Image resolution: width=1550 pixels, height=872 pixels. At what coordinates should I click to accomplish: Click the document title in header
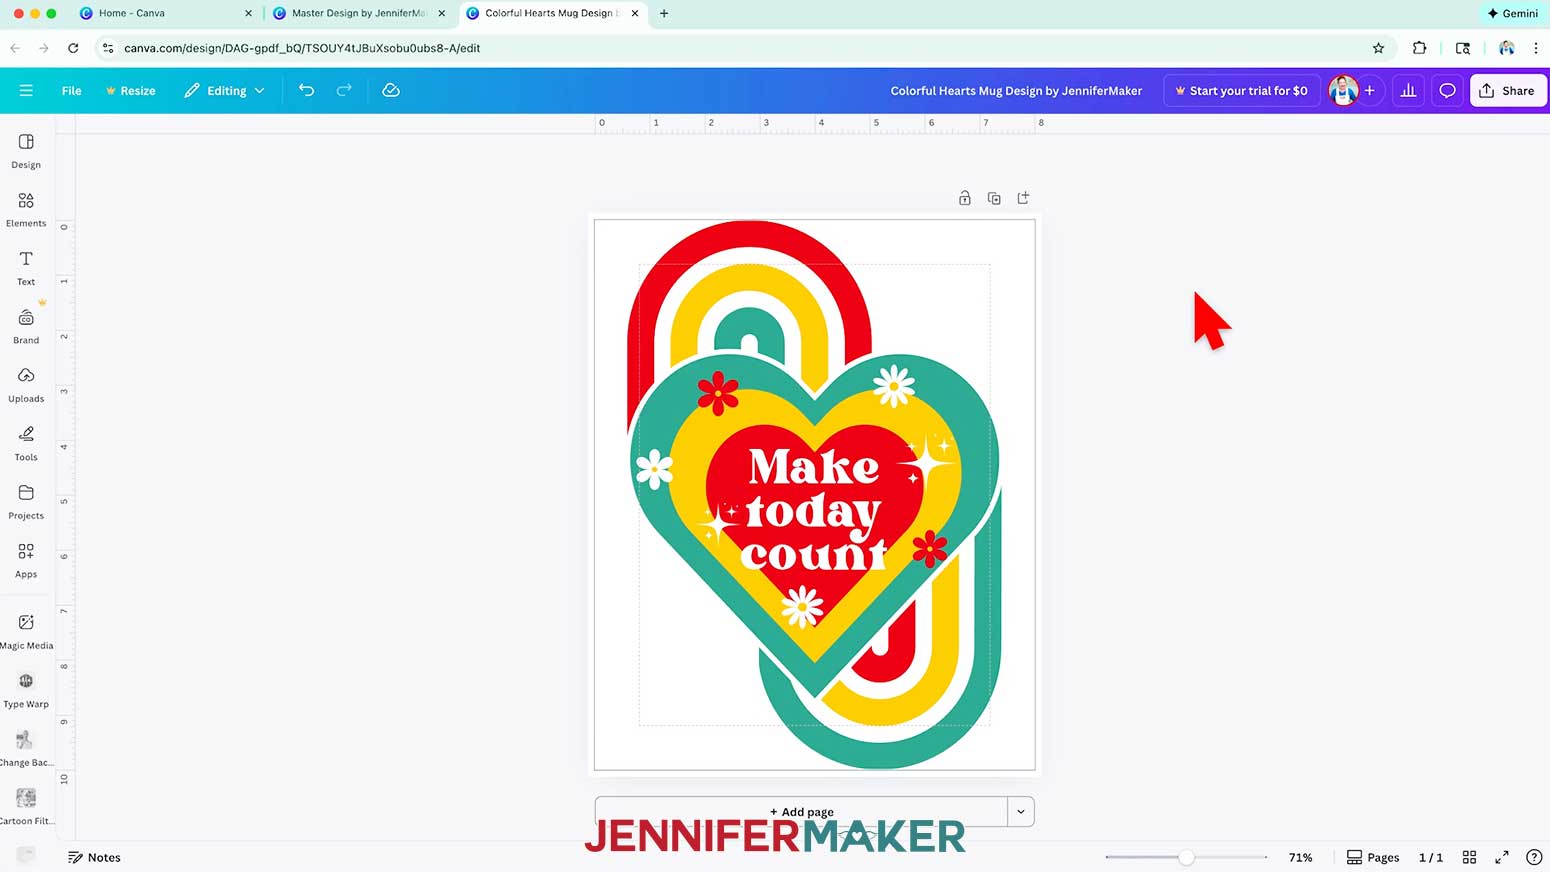1016,90
